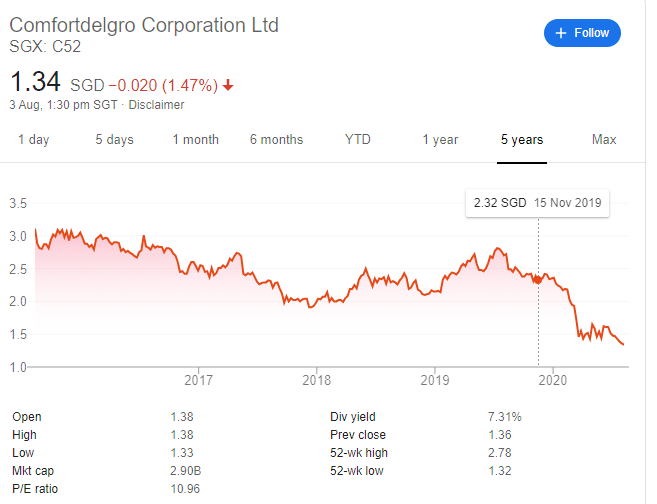Click the Comfortdelgro Corporation Ltd title
Screen dimensions: 657x504
coord(145,25)
